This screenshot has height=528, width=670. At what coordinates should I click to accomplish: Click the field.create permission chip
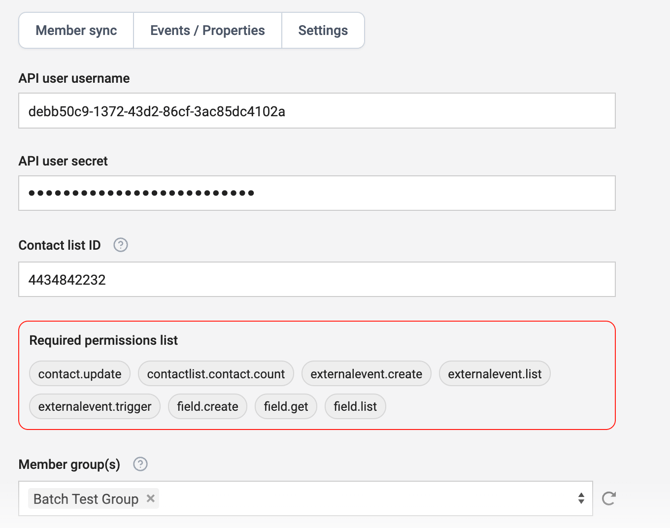pyautogui.click(x=208, y=407)
